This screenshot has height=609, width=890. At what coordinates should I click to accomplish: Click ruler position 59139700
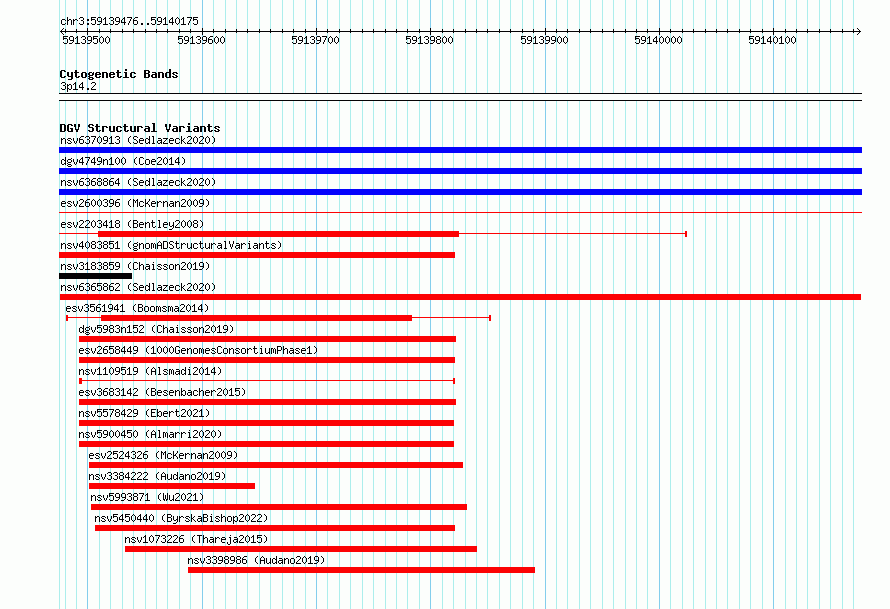click(x=315, y=40)
